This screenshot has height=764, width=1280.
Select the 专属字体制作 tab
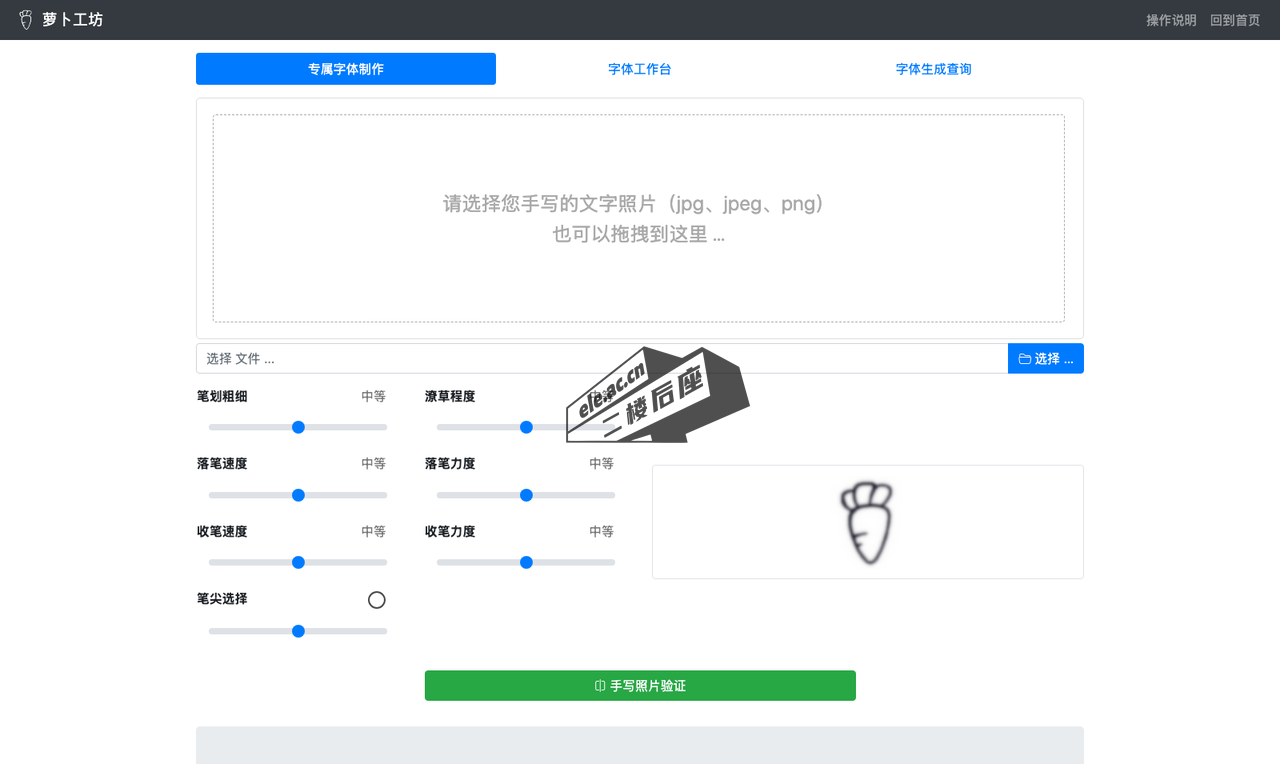pos(346,69)
